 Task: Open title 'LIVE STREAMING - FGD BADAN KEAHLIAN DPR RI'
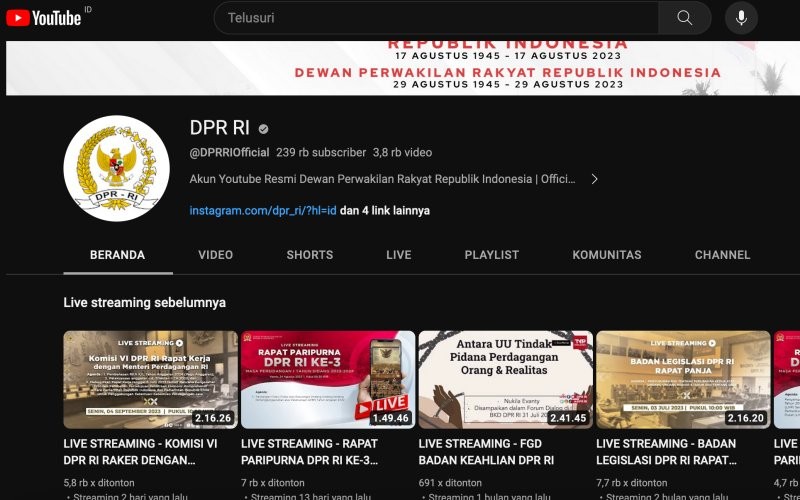486,452
